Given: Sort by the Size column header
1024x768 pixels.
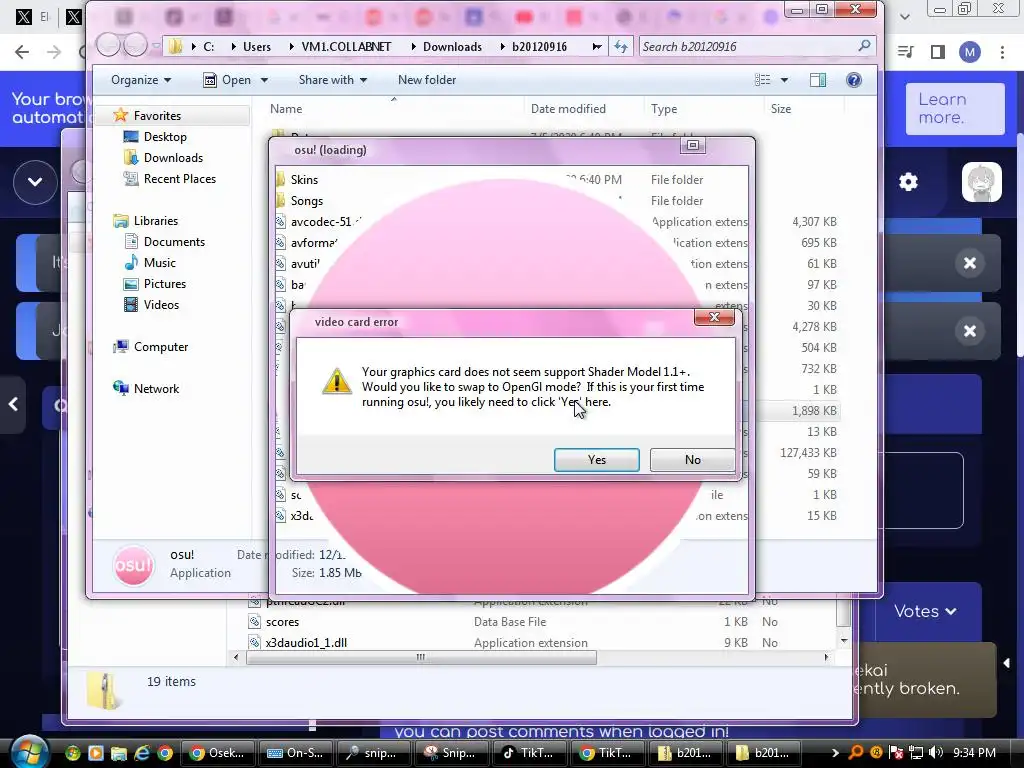Looking at the screenshot, I should click(780, 108).
